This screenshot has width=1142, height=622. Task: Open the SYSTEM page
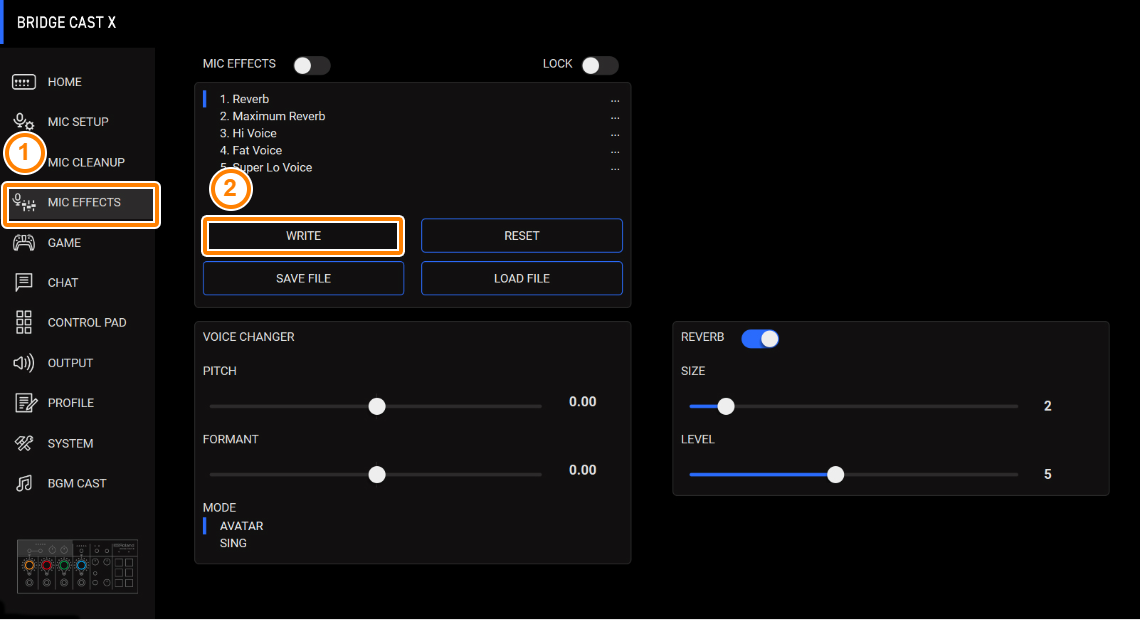70,444
